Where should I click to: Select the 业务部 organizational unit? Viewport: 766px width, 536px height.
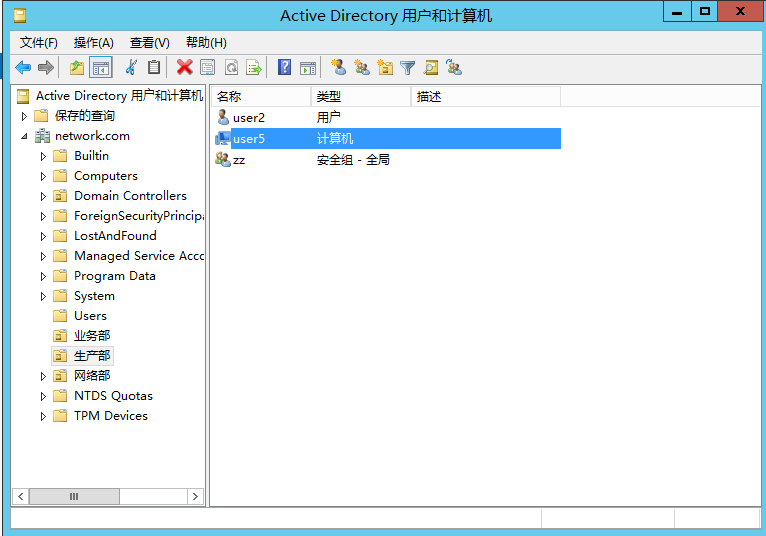click(x=92, y=336)
